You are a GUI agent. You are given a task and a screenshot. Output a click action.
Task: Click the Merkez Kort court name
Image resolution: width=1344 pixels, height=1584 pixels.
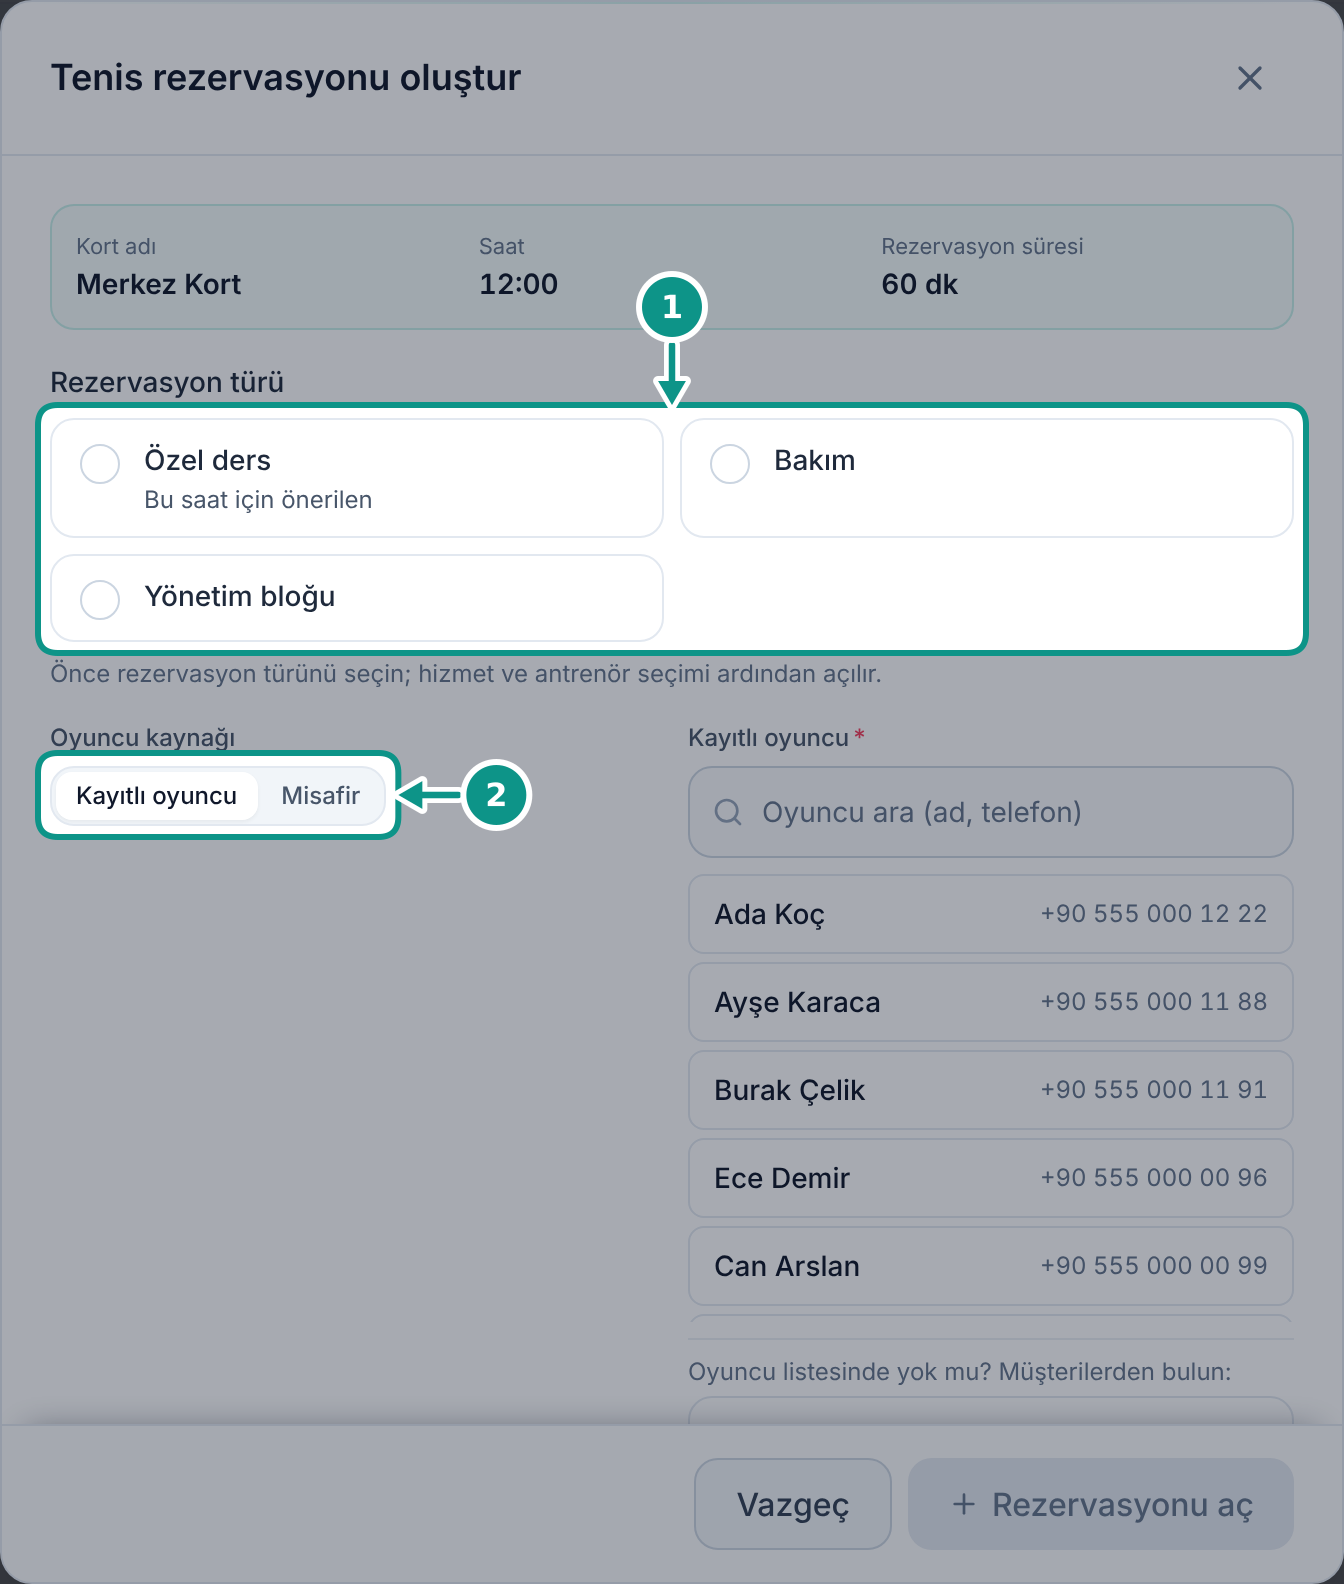(159, 285)
